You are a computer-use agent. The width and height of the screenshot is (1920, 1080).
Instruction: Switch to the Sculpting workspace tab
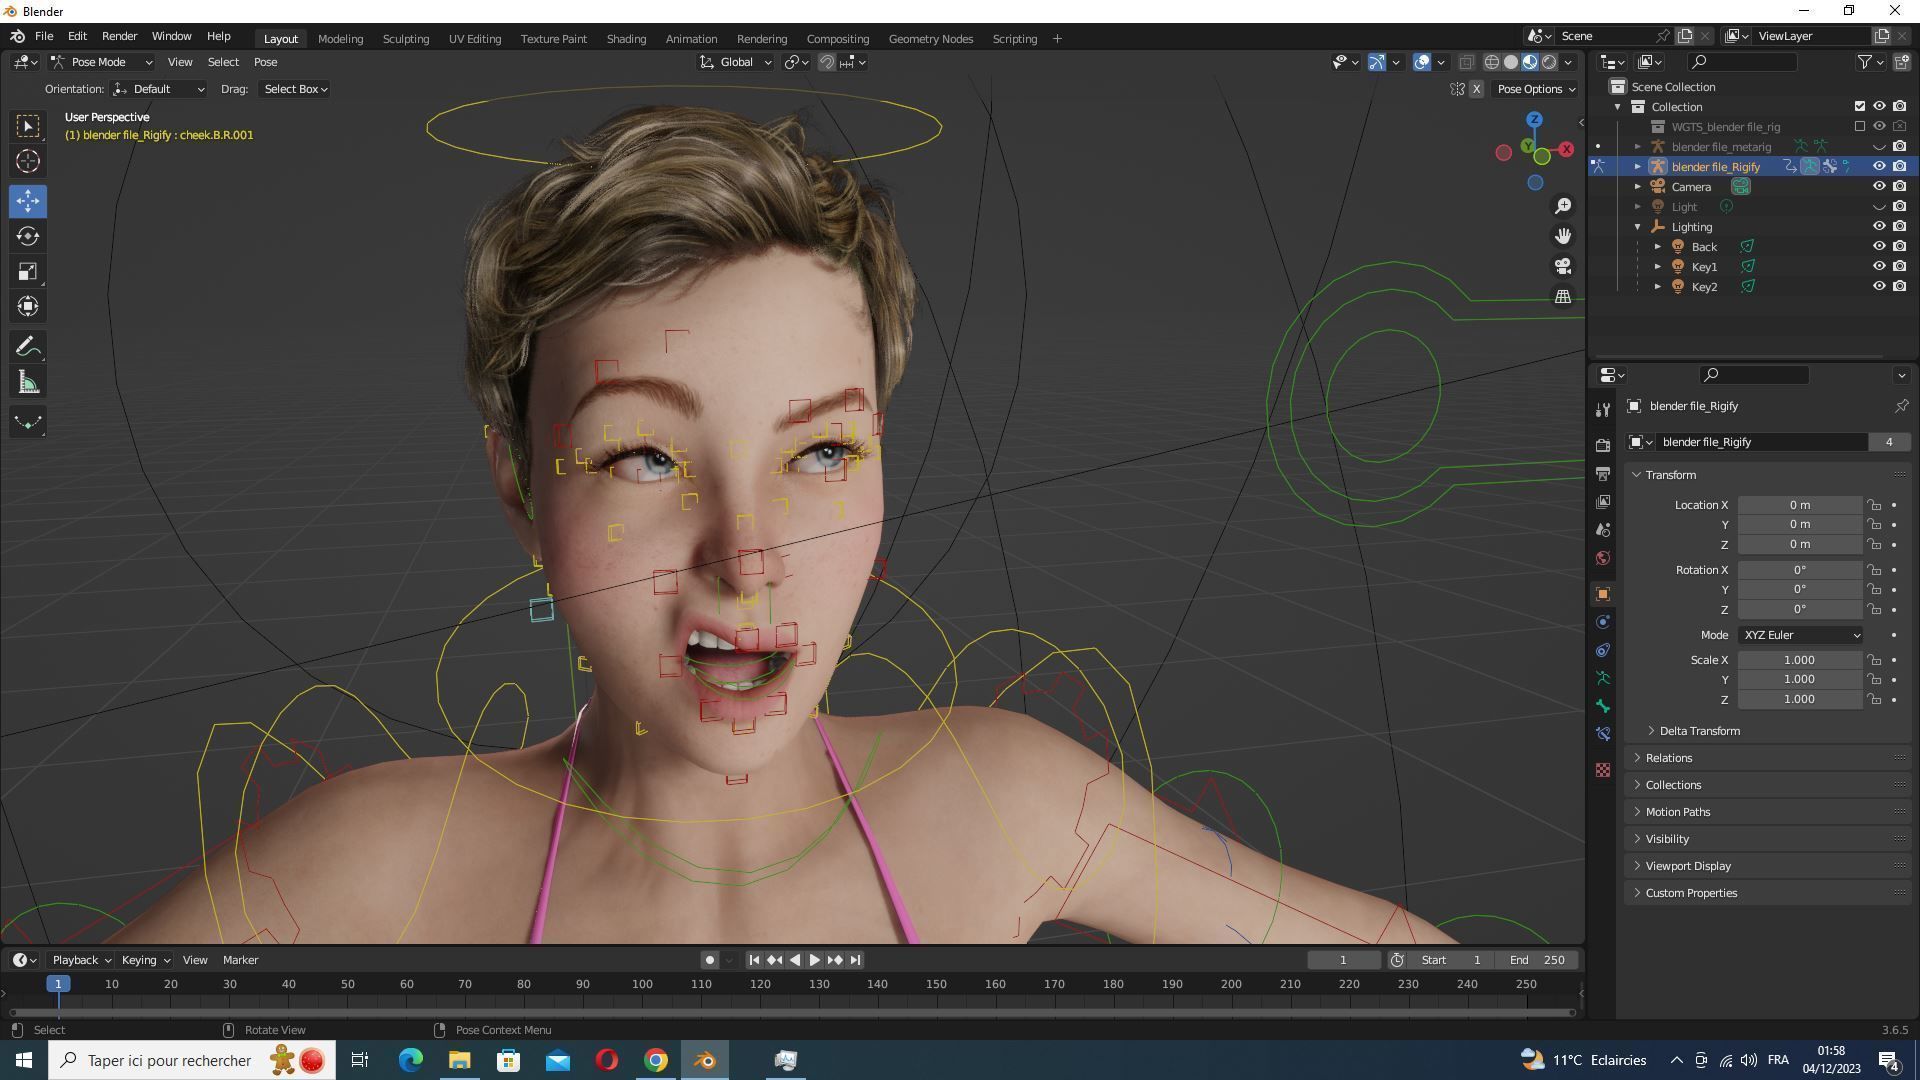tap(405, 39)
